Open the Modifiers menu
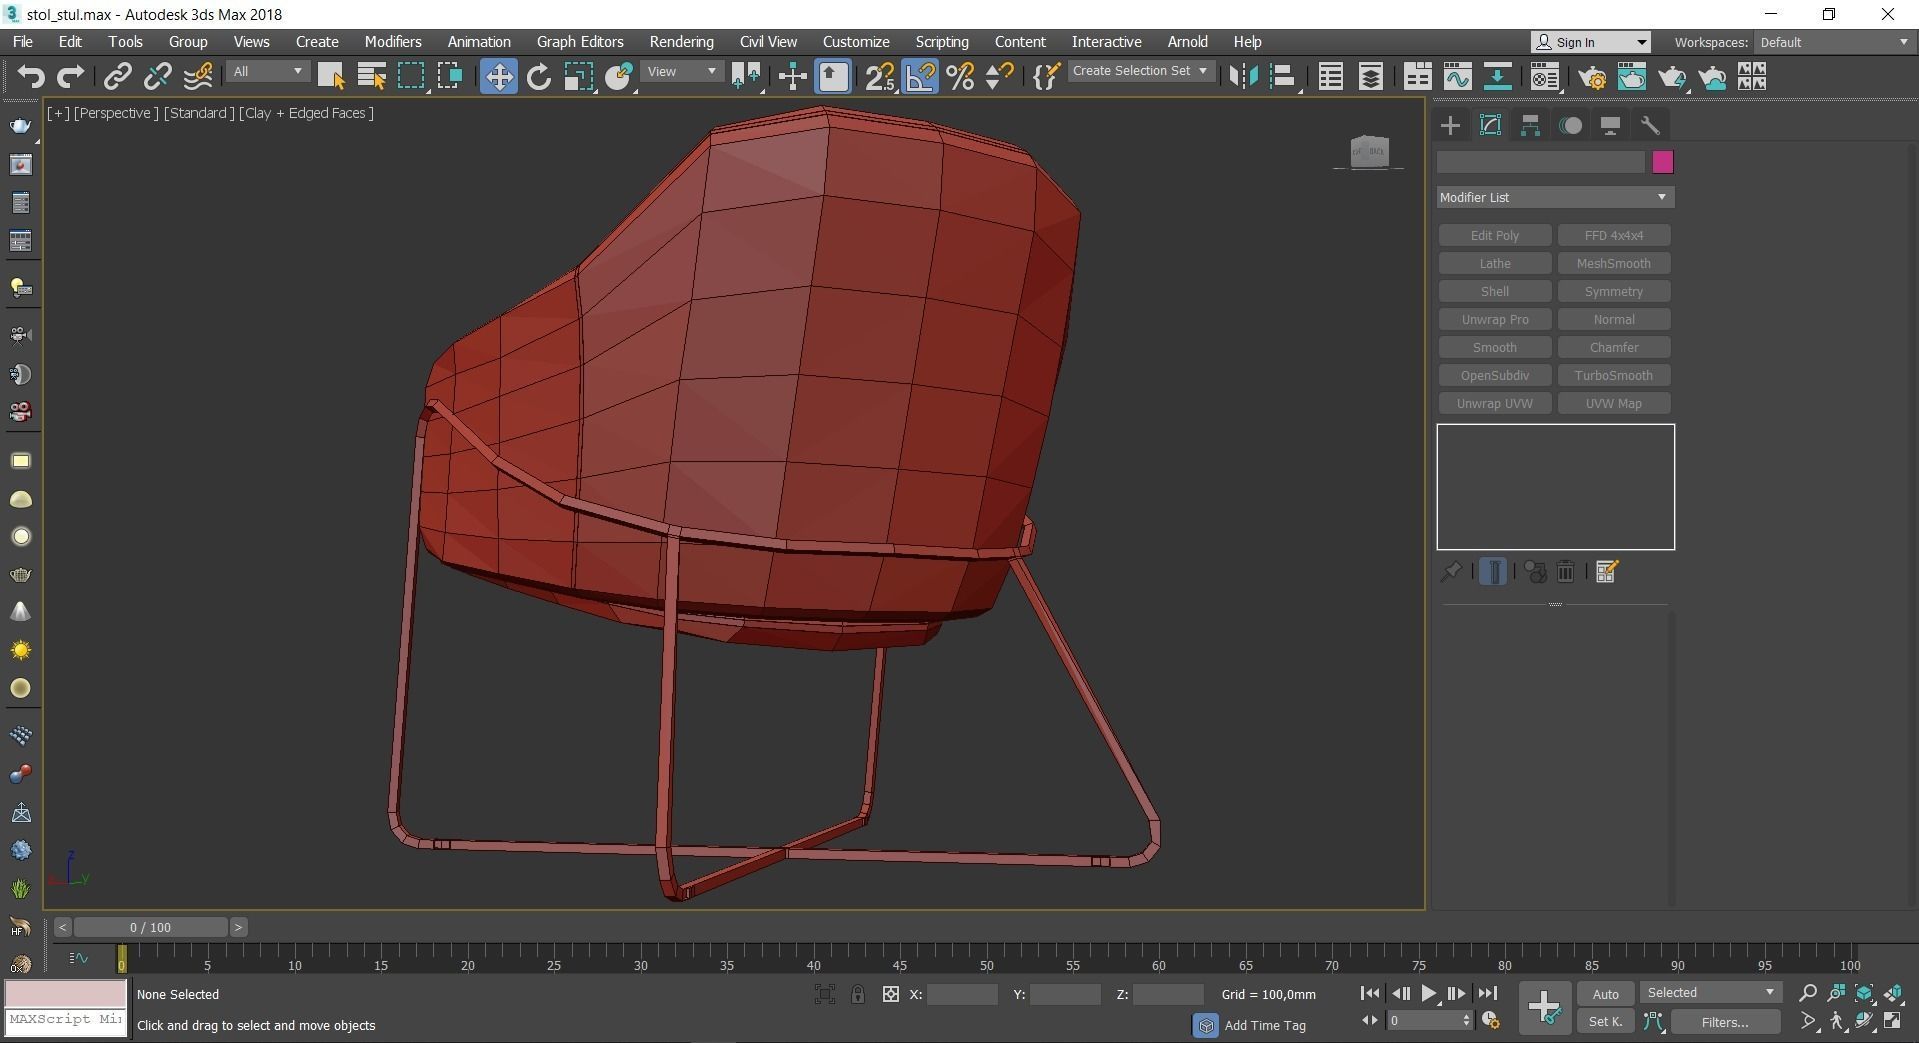The width and height of the screenshot is (1919, 1043). click(393, 42)
